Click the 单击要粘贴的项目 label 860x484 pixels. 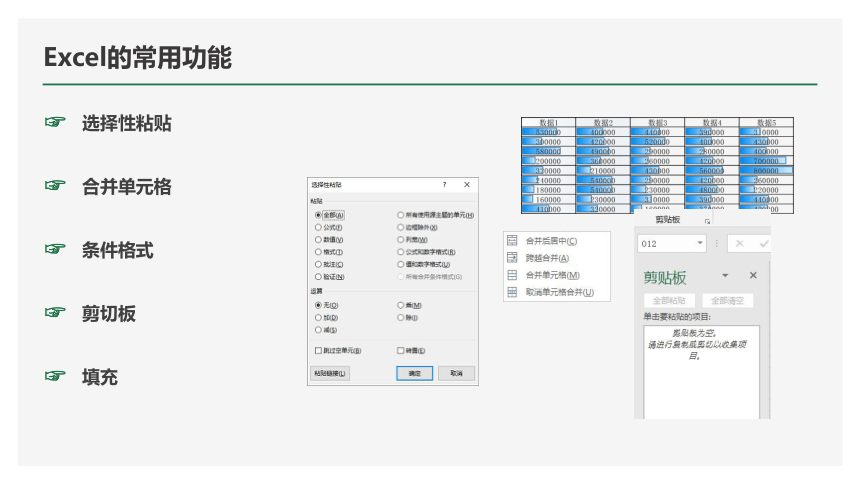[677, 317]
